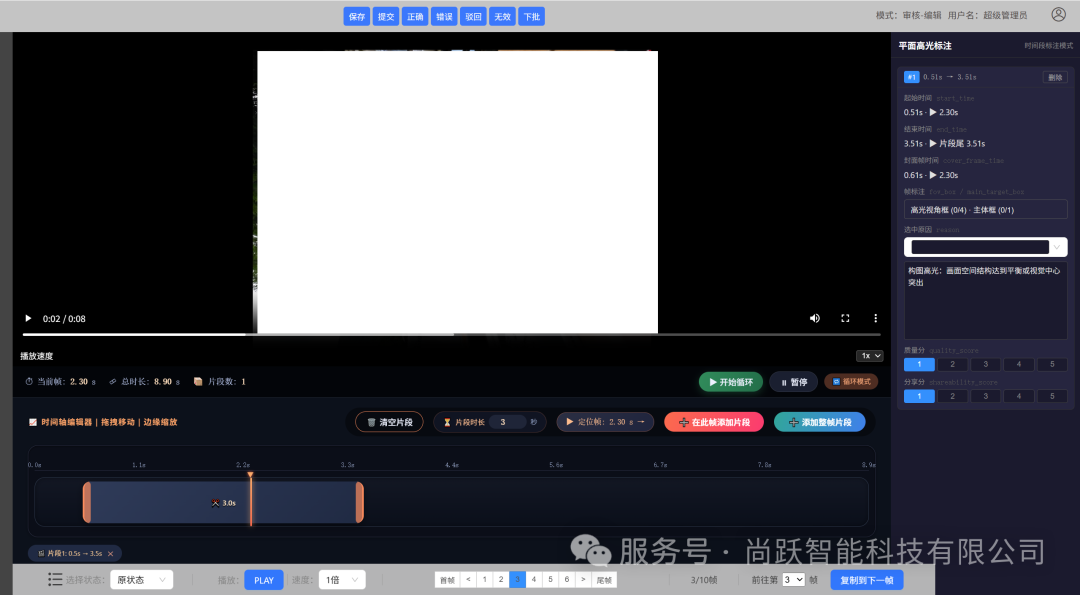Set 质量分 quality score to 3
This screenshot has width=1080, height=595.
(986, 364)
